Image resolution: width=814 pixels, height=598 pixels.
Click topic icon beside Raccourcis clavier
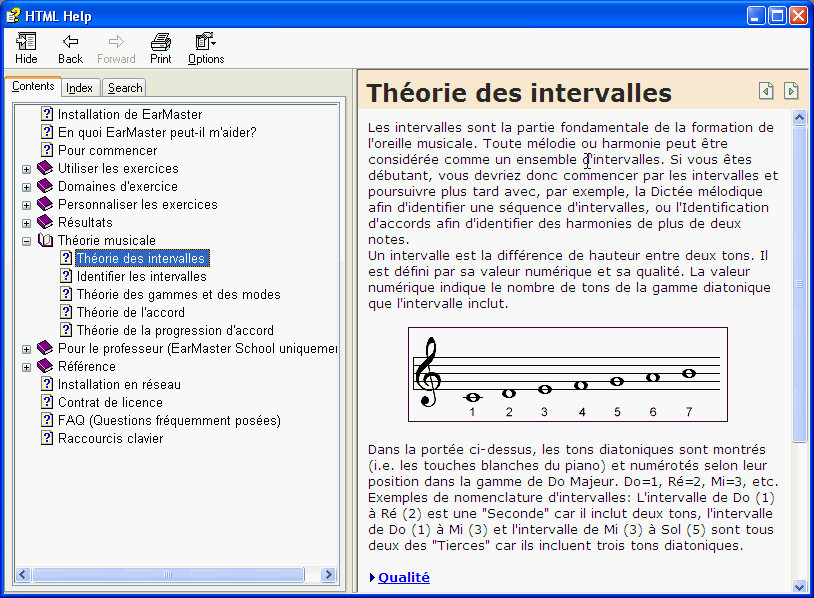(x=47, y=438)
